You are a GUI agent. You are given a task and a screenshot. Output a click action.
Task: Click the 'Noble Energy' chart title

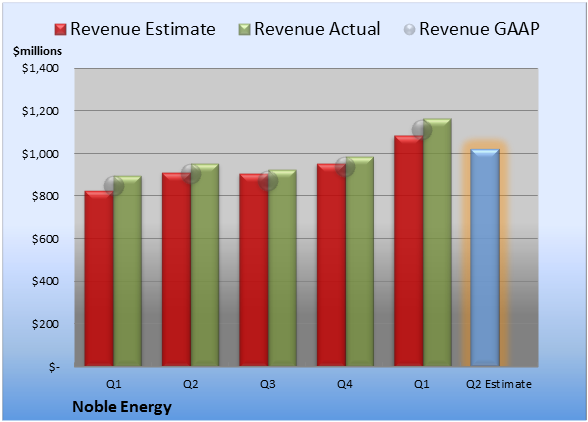[x=122, y=407]
